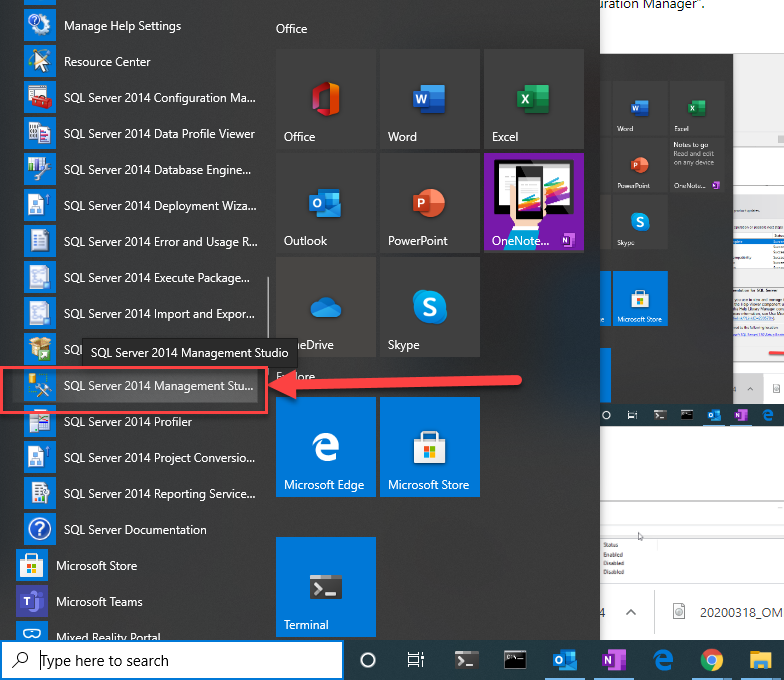Click embedded screenshot in background document
Viewport: 784px width, 680px height.
pyautogui.click(x=692, y=238)
